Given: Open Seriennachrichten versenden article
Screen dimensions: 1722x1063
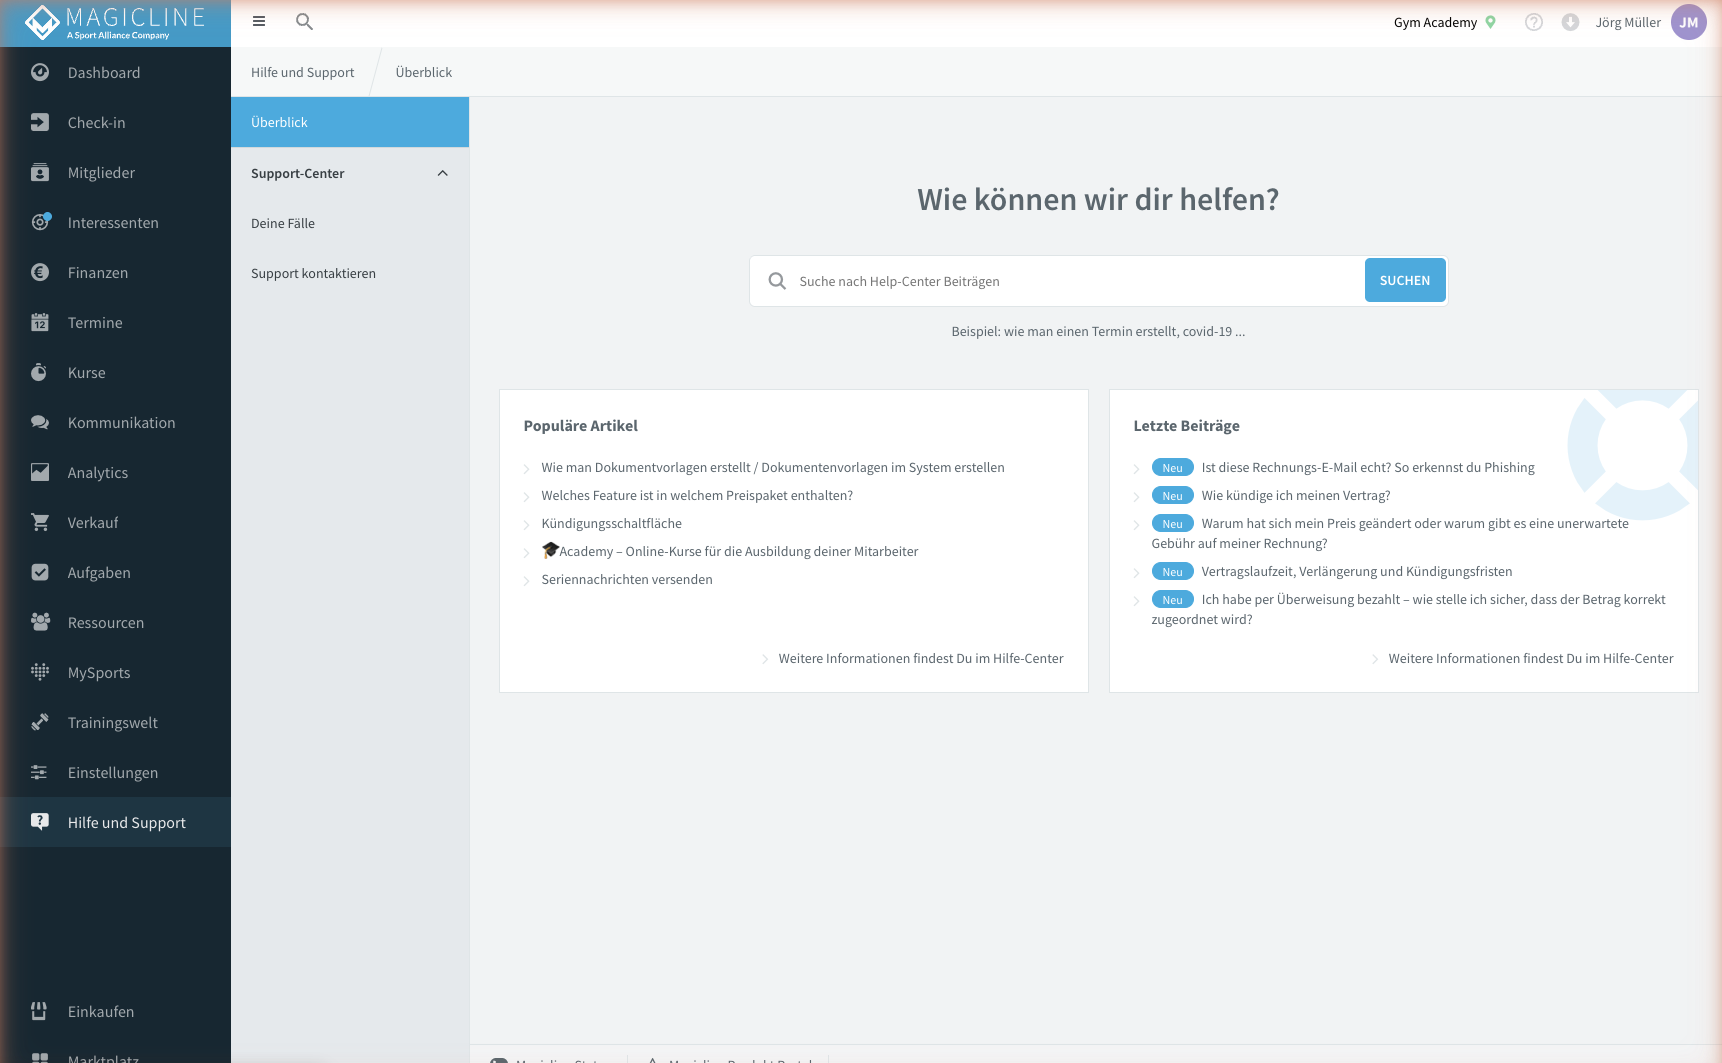Looking at the screenshot, I should coord(627,579).
